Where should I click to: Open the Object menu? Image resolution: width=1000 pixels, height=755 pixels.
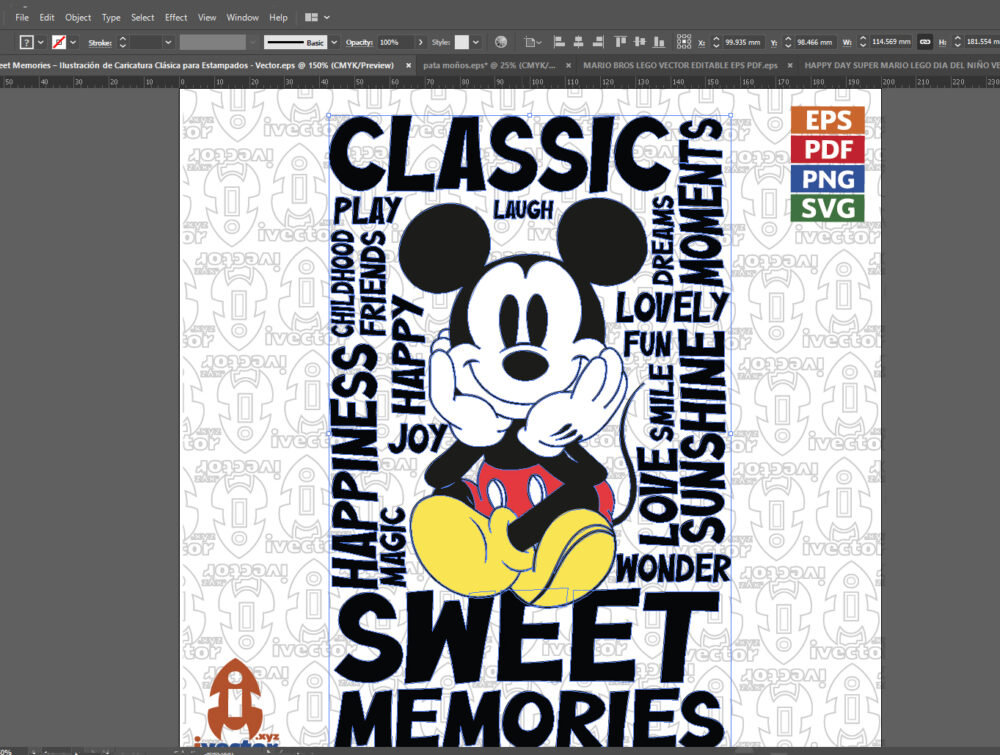click(x=78, y=17)
